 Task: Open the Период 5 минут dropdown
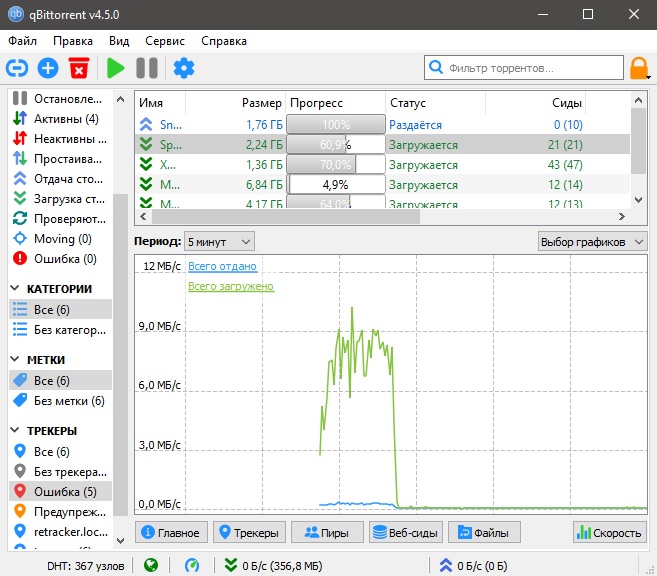(x=219, y=241)
